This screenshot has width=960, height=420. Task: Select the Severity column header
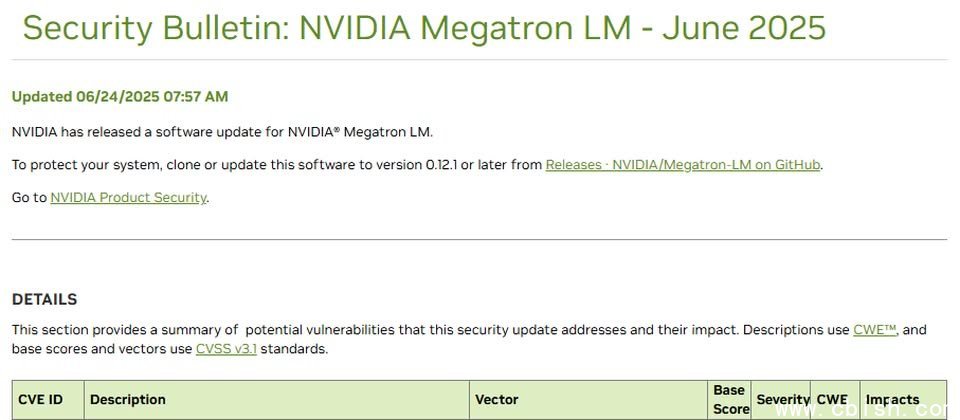point(781,400)
